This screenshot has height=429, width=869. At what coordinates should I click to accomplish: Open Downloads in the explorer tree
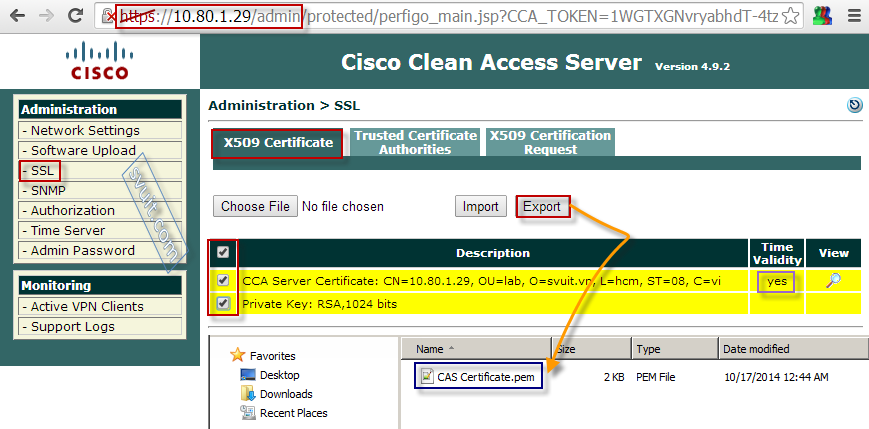[286, 394]
